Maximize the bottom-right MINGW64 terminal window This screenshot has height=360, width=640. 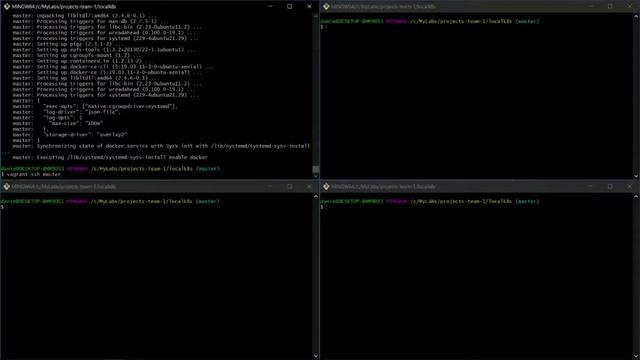(610, 187)
